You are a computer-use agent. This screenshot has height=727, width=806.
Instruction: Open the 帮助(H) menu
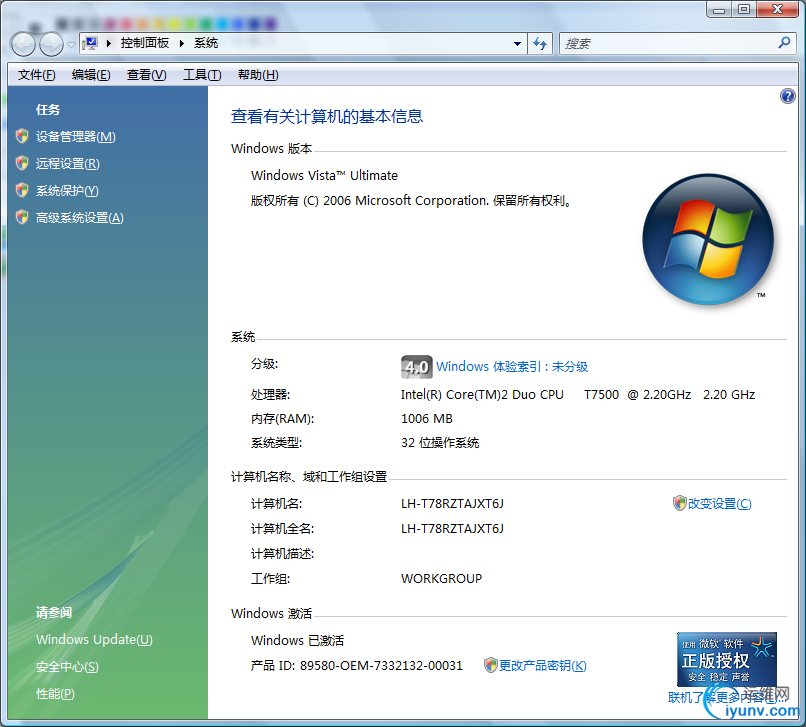coord(258,75)
